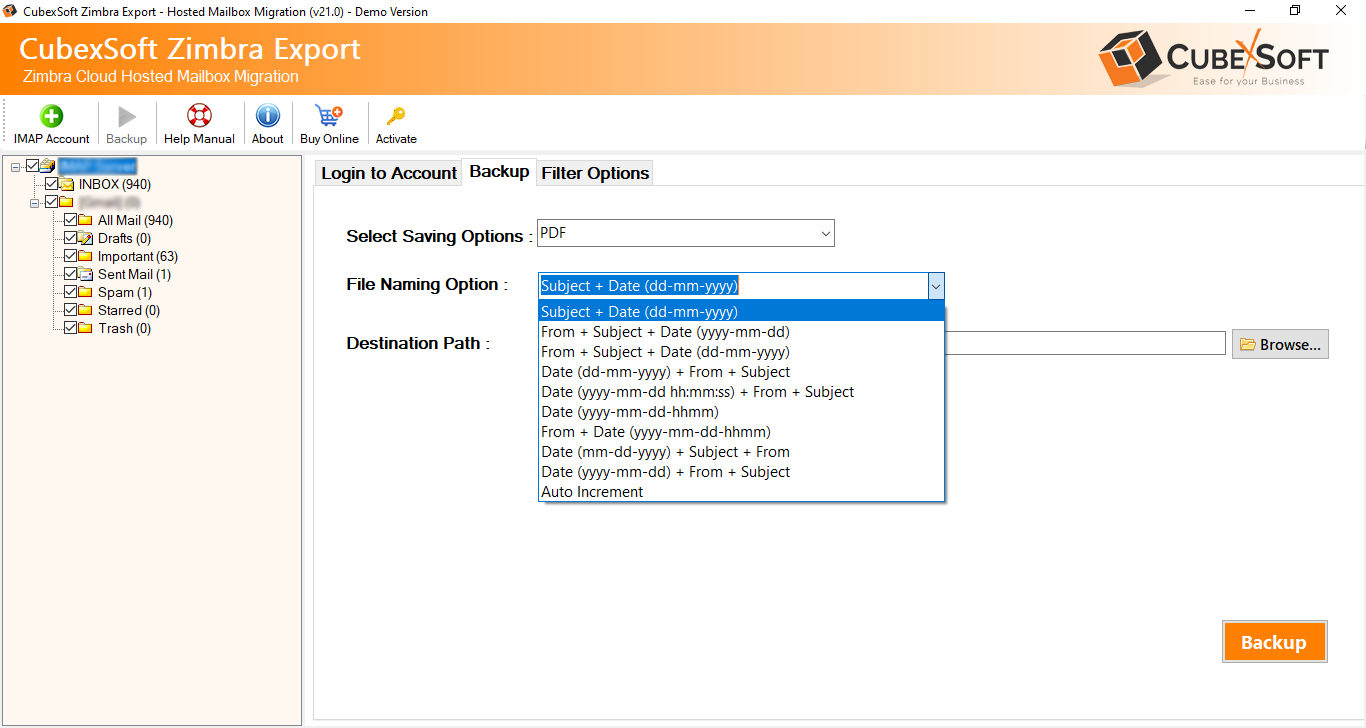Select the Sent Mail (1) tree label
Viewport: 1366px width, 728px height.
click(134, 274)
